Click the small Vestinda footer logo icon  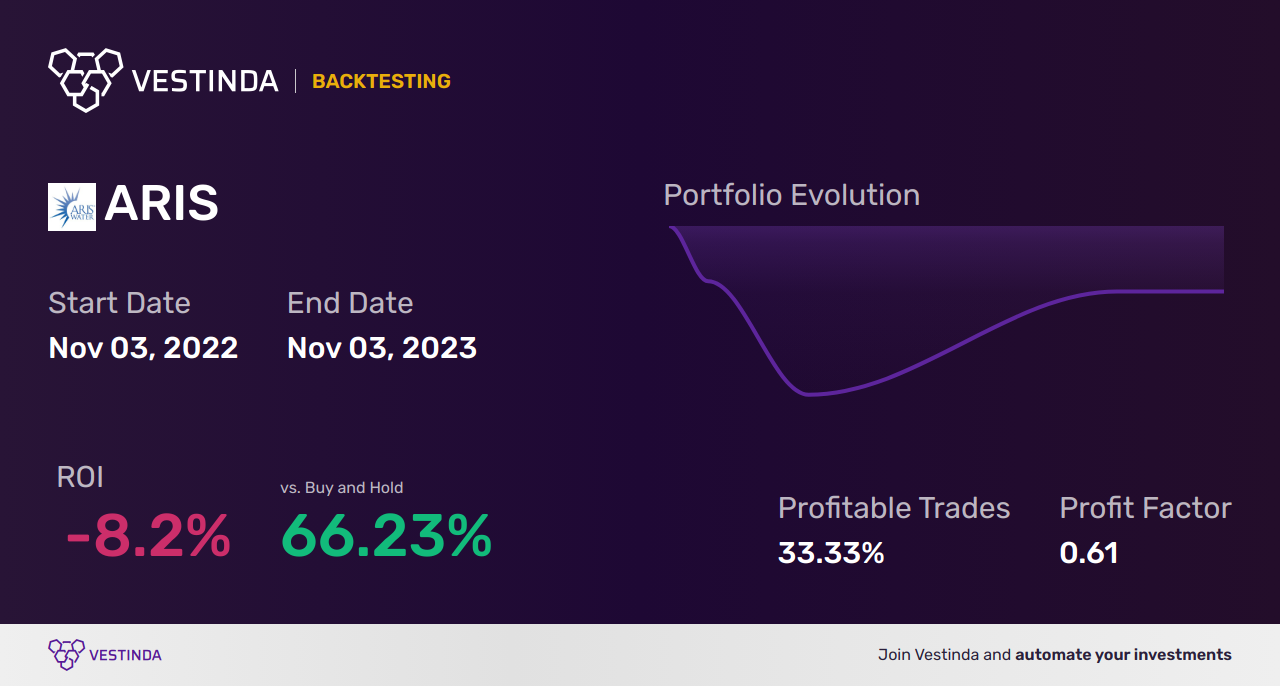pyautogui.click(x=66, y=654)
